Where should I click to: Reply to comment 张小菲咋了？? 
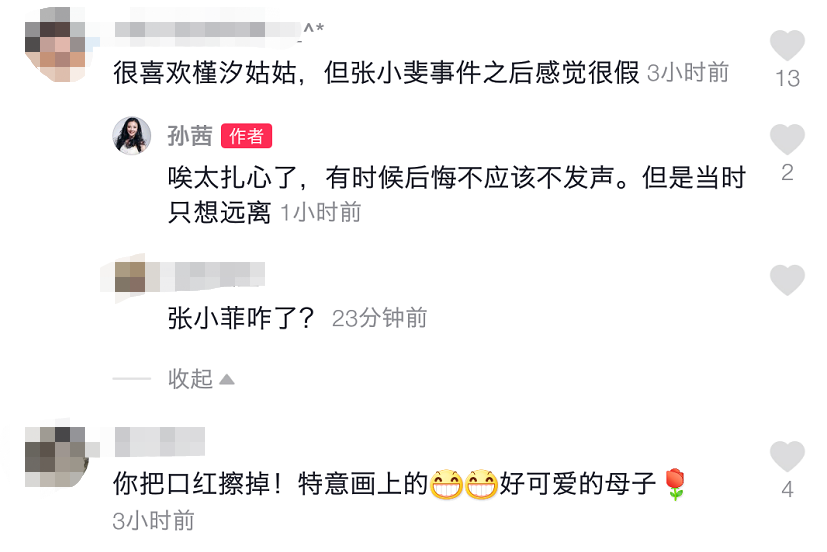pos(241,318)
